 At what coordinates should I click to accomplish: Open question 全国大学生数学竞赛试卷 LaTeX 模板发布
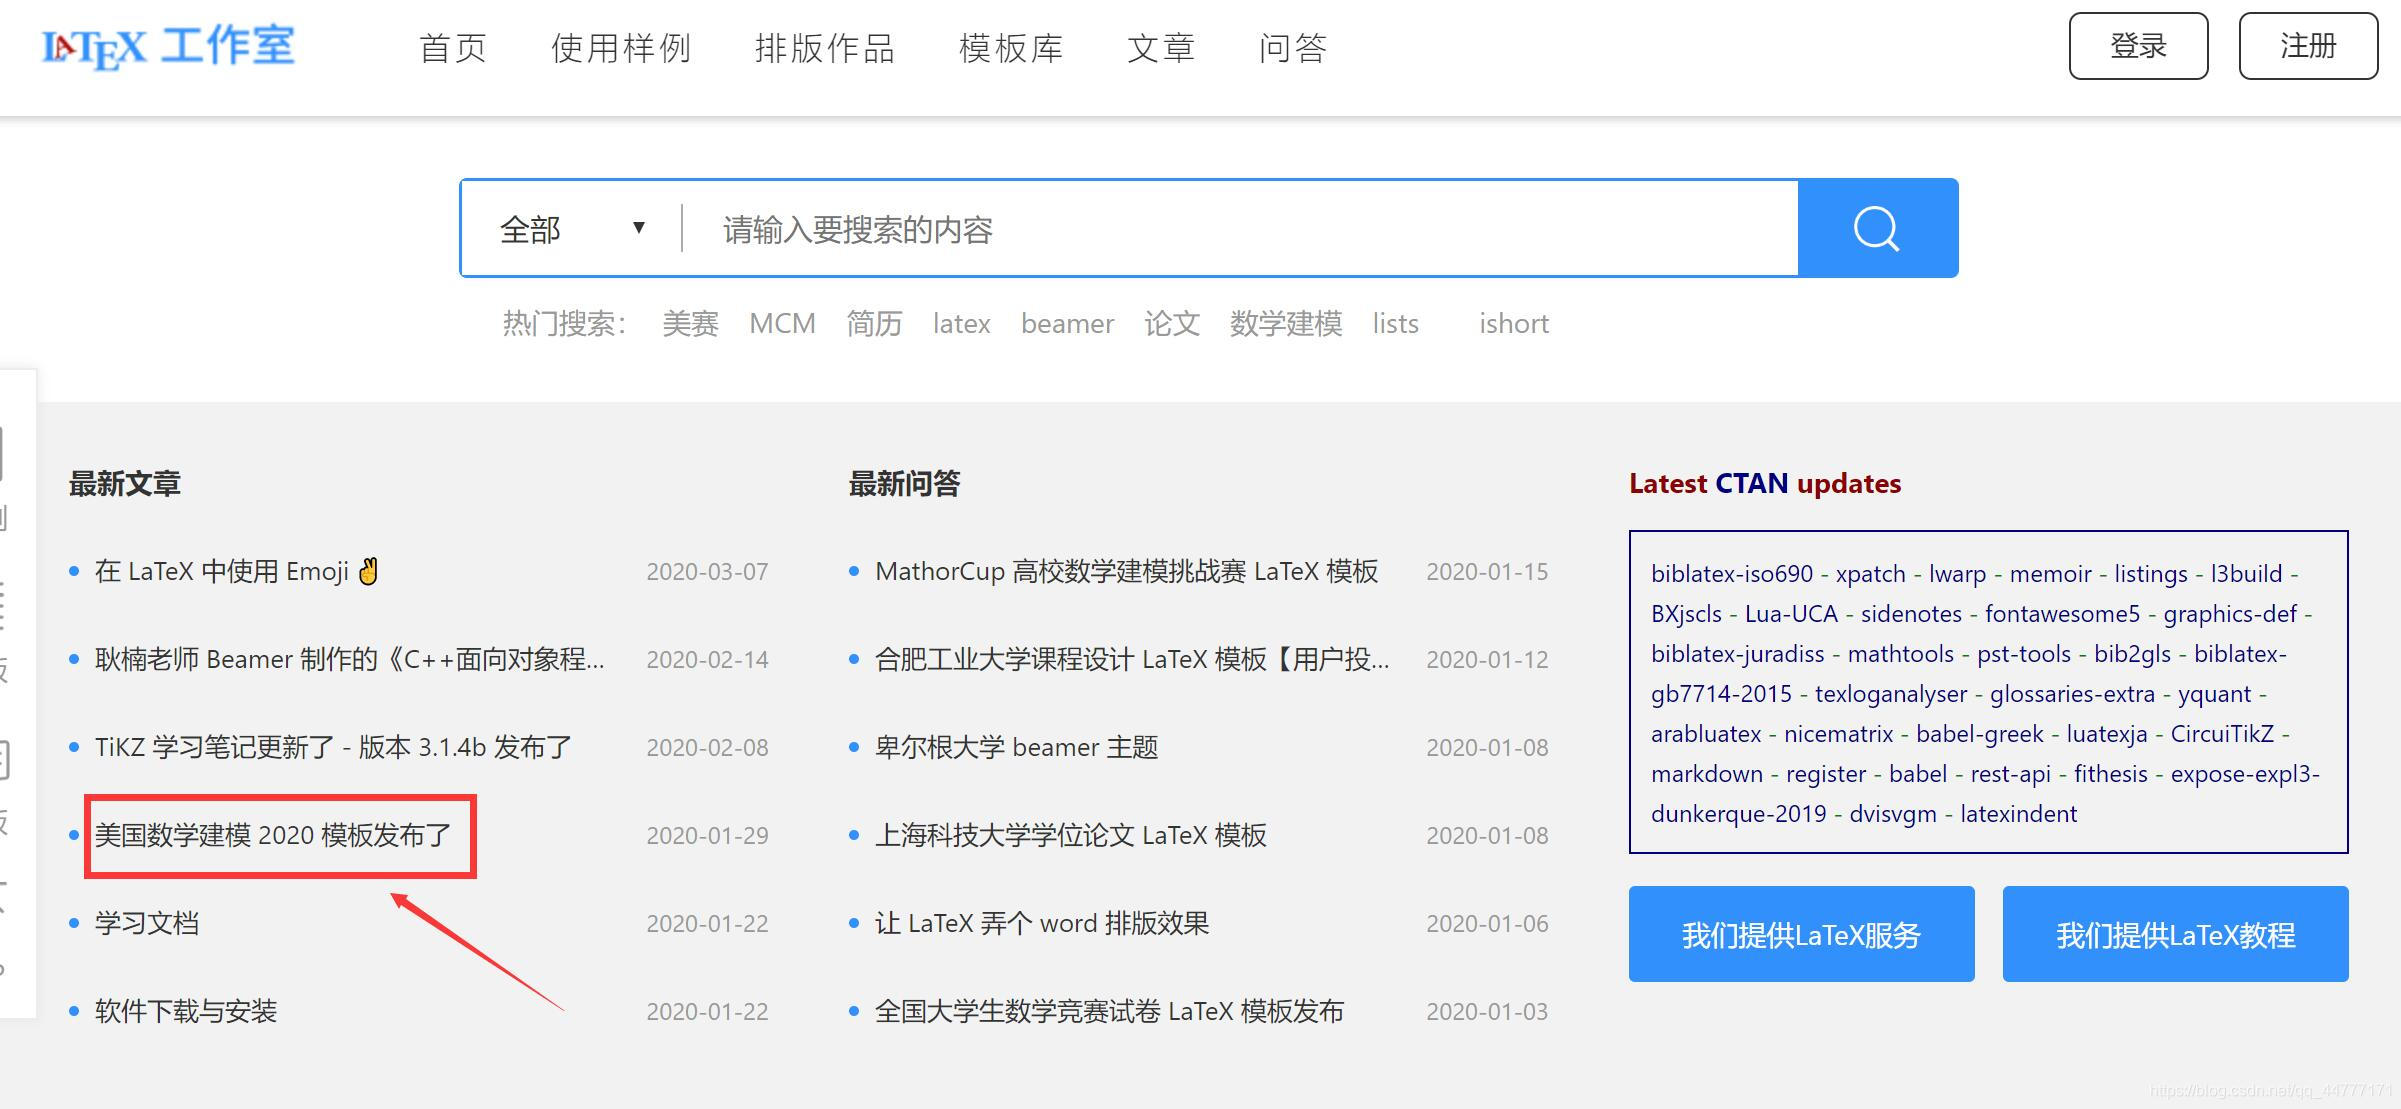pos(1109,1011)
